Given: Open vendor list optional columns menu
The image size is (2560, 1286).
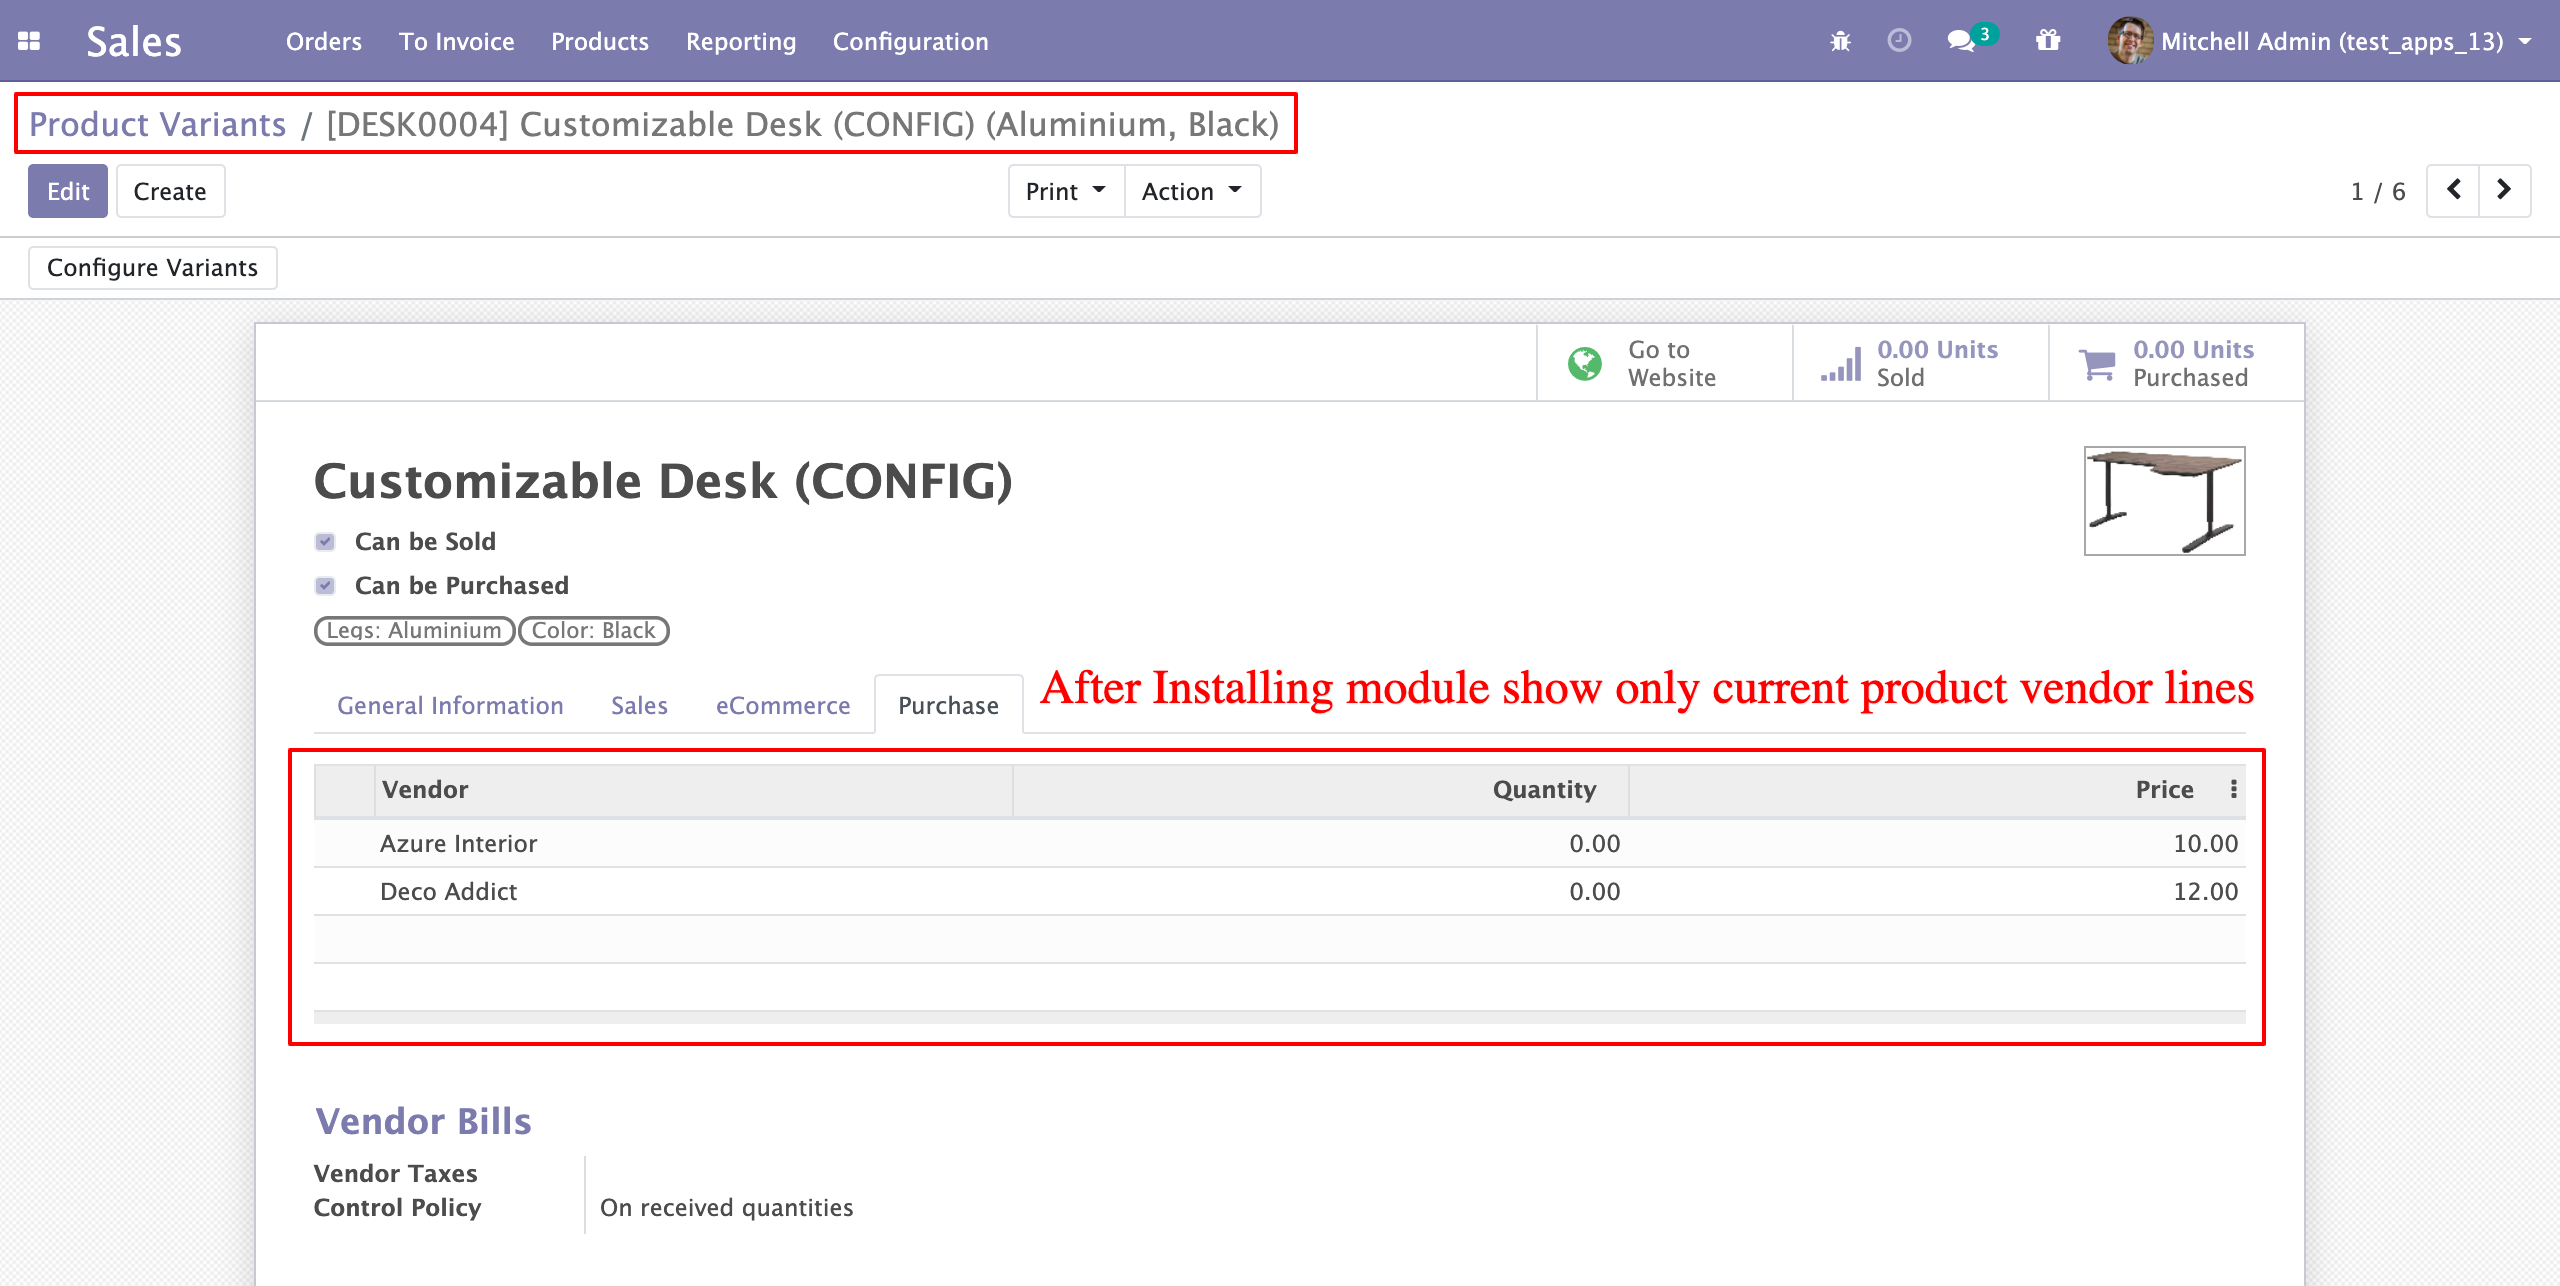Looking at the screenshot, I should pyautogui.click(x=2233, y=789).
